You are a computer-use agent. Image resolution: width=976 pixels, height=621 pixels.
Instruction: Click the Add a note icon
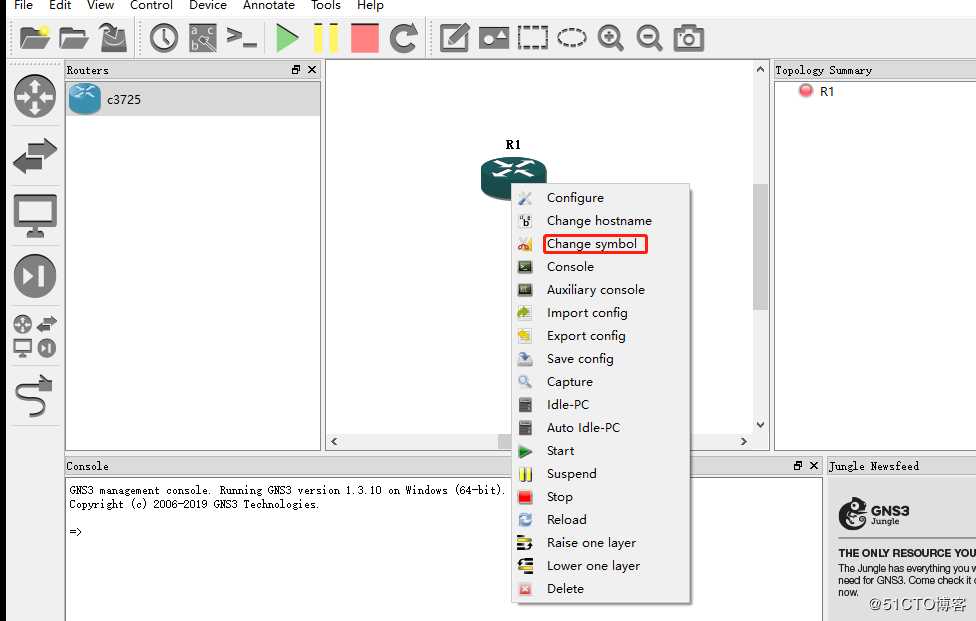[x=454, y=38]
